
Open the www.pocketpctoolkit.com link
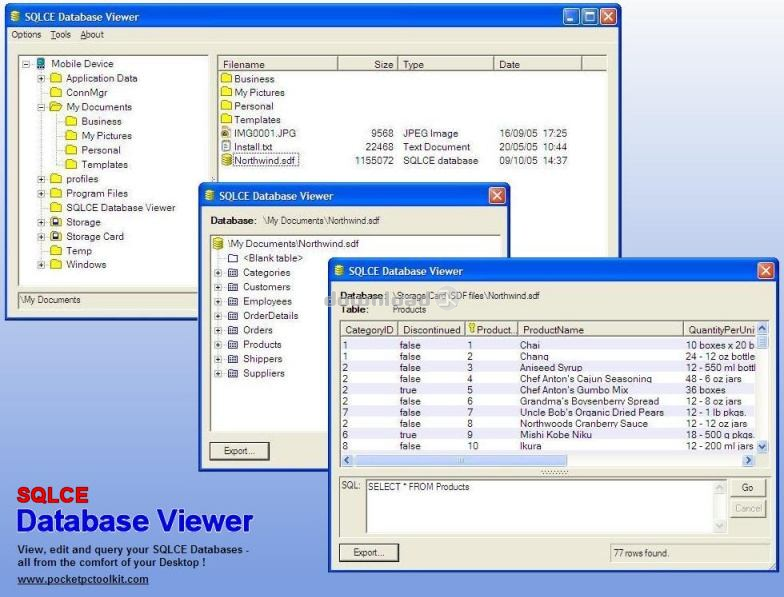[83, 580]
